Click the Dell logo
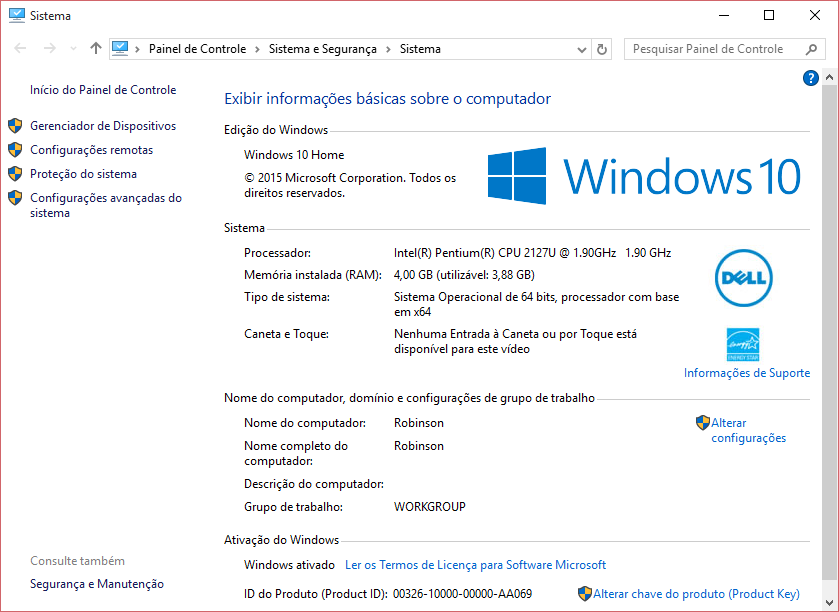Image resolution: width=839 pixels, height=612 pixels. coord(744,278)
